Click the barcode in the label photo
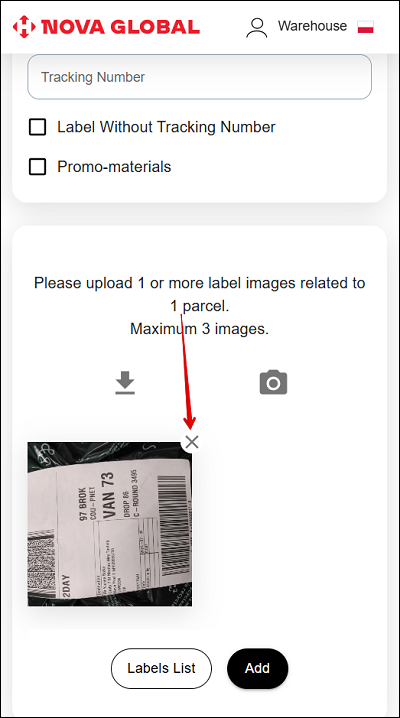Image resolution: width=400 pixels, height=718 pixels. (174, 524)
